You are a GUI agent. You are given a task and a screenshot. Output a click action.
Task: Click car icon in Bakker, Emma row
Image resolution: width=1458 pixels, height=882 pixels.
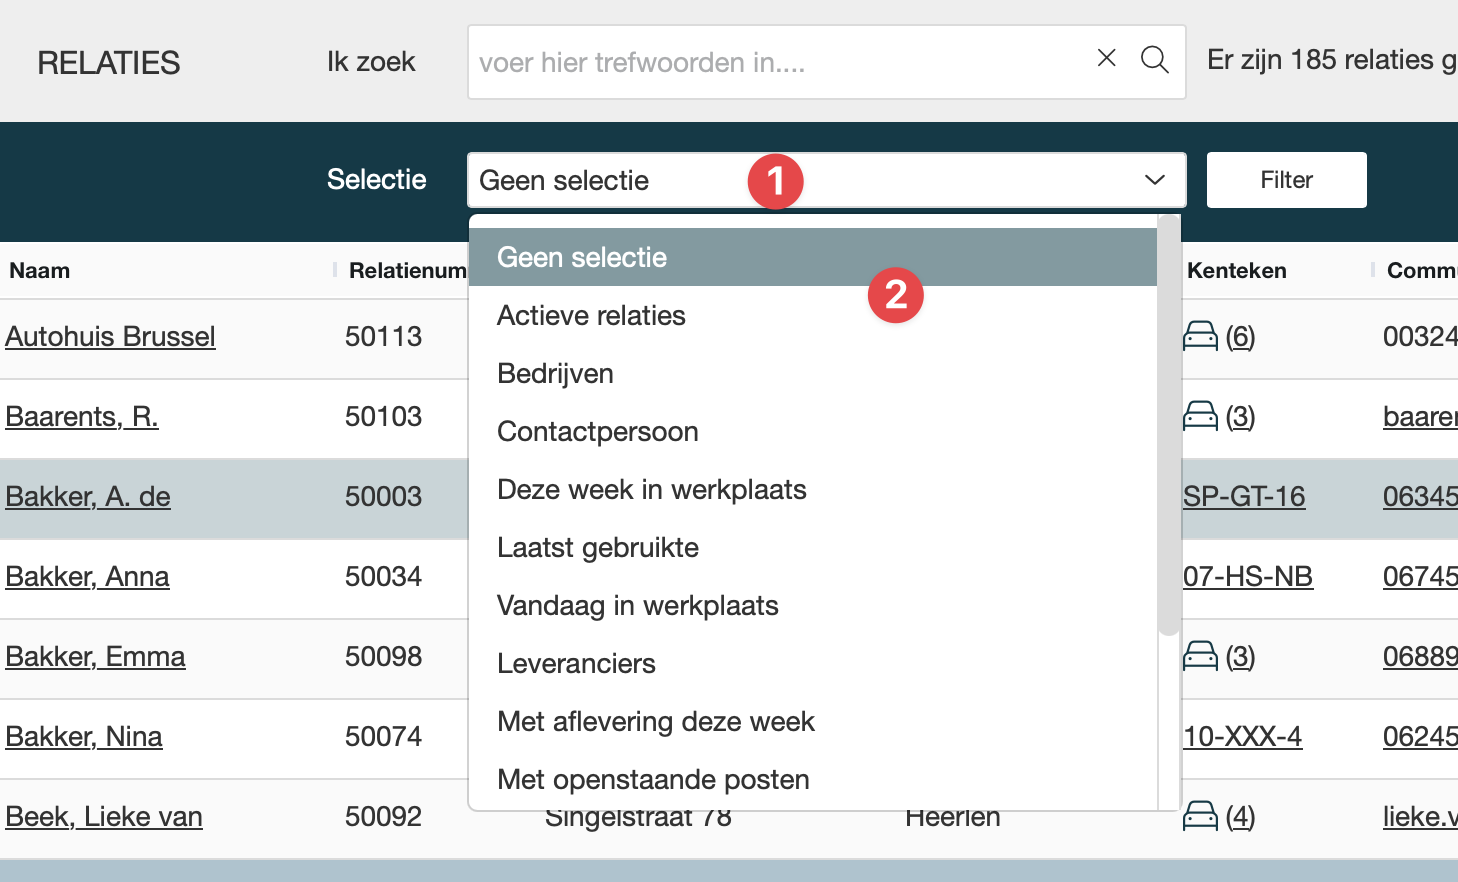point(1200,657)
